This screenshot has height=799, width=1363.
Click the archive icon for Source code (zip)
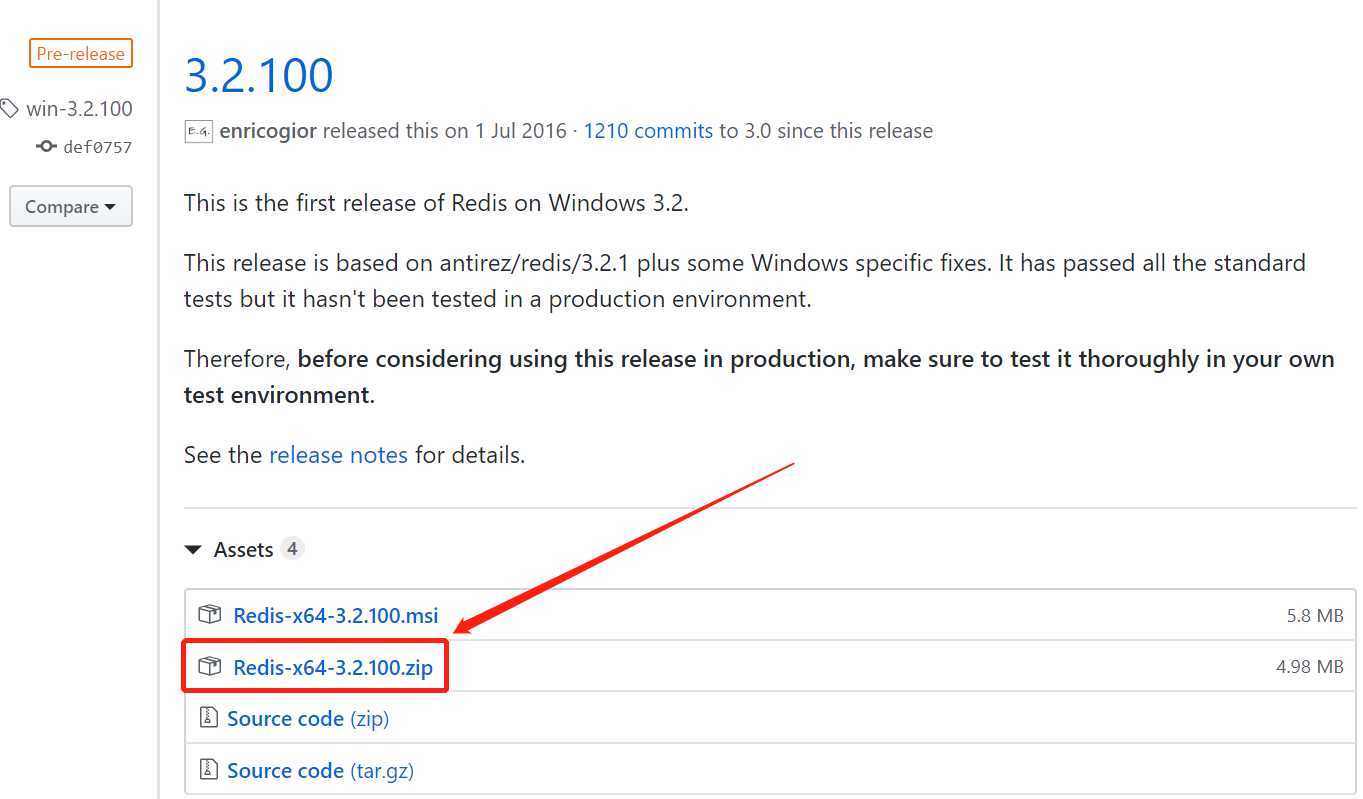coord(209,718)
